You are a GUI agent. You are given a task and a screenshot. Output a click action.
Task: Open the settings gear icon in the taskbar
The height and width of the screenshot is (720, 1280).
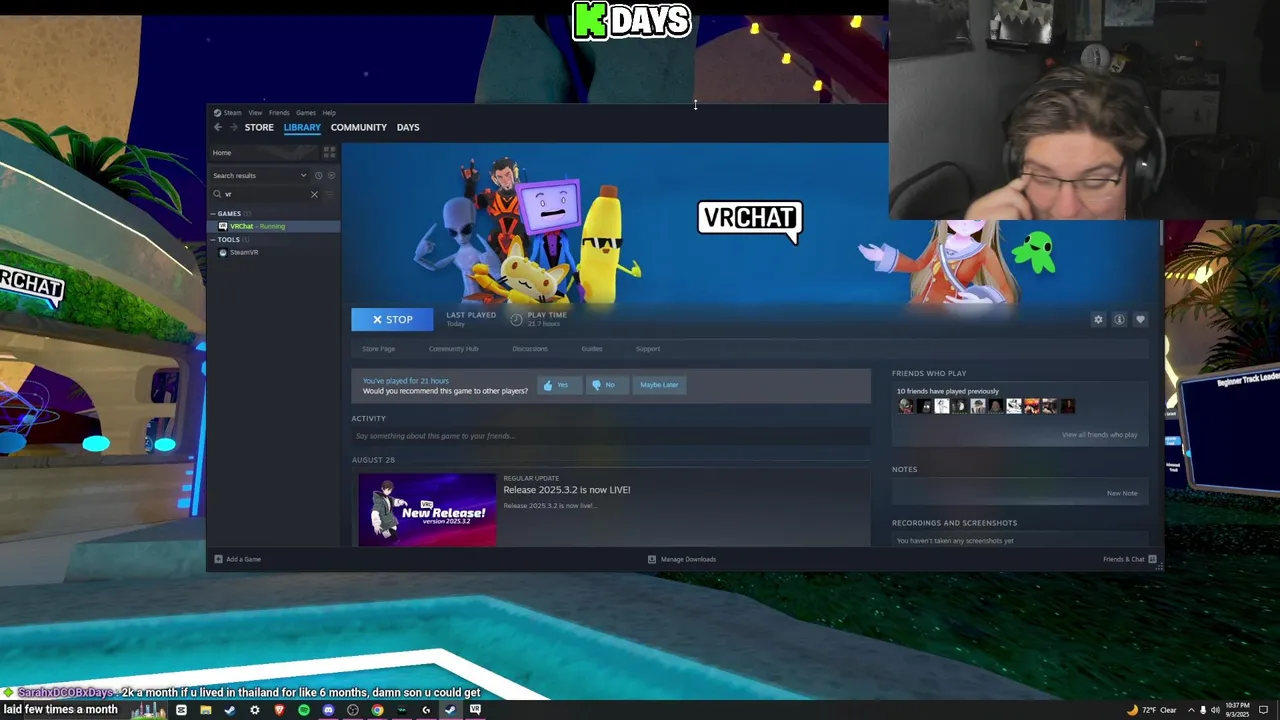click(254, 710)
